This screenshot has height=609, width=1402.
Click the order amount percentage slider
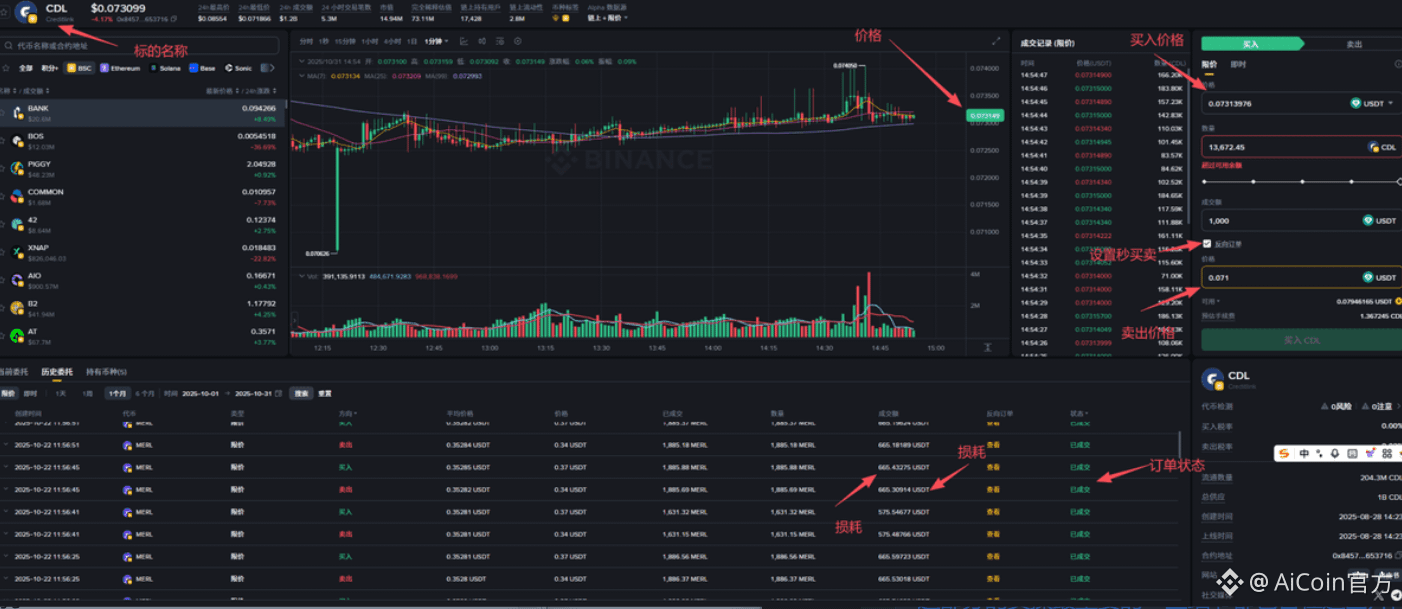(x=1301, y=182)
